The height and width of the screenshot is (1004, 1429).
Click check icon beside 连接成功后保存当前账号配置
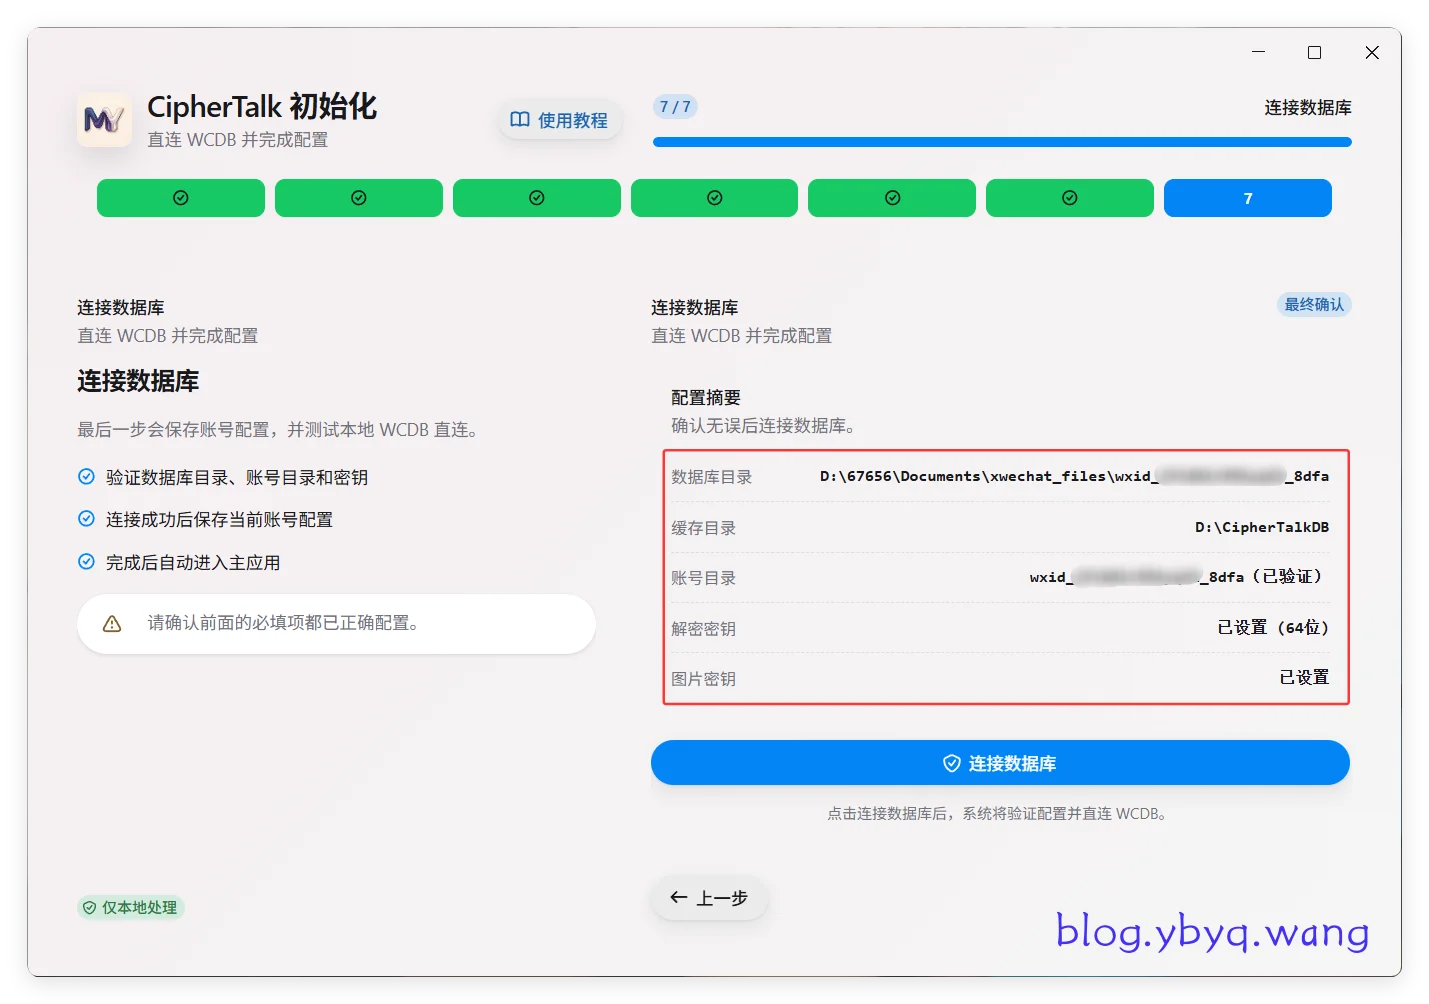tap(87, 519)
